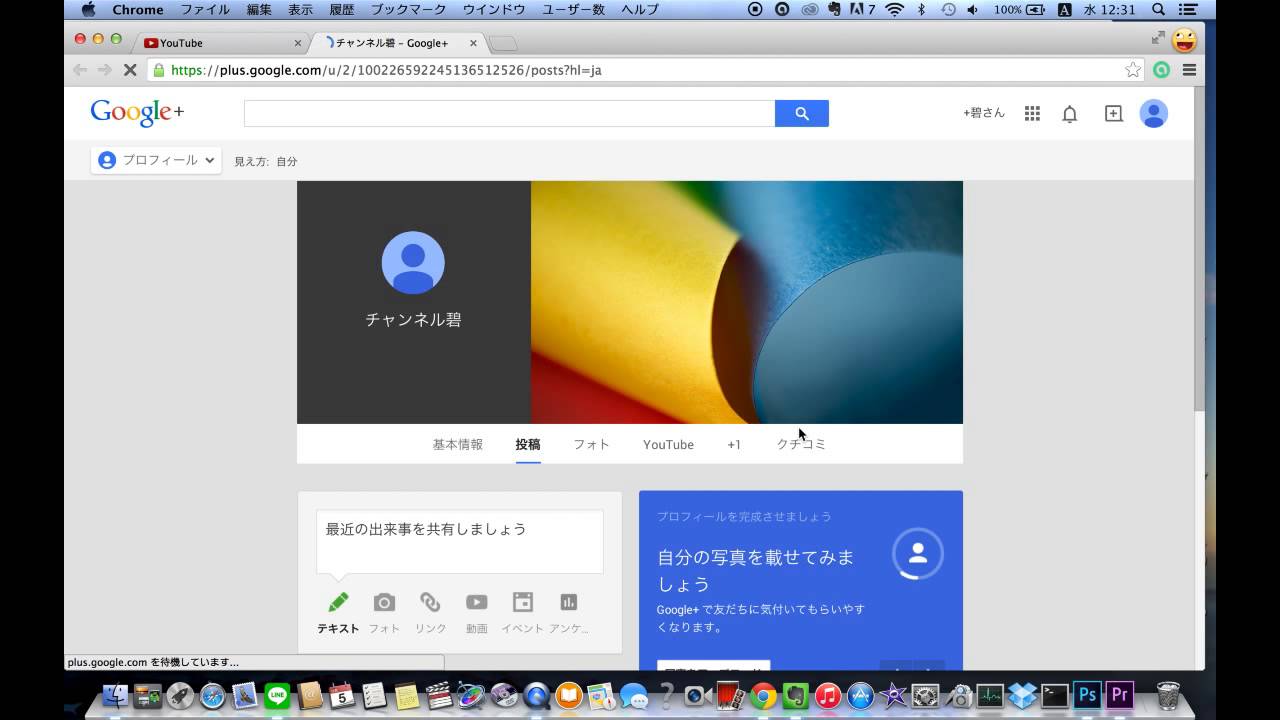The image size is (1280, 720).
Task: Open the Chrome application menu
Action: point(138,9)
